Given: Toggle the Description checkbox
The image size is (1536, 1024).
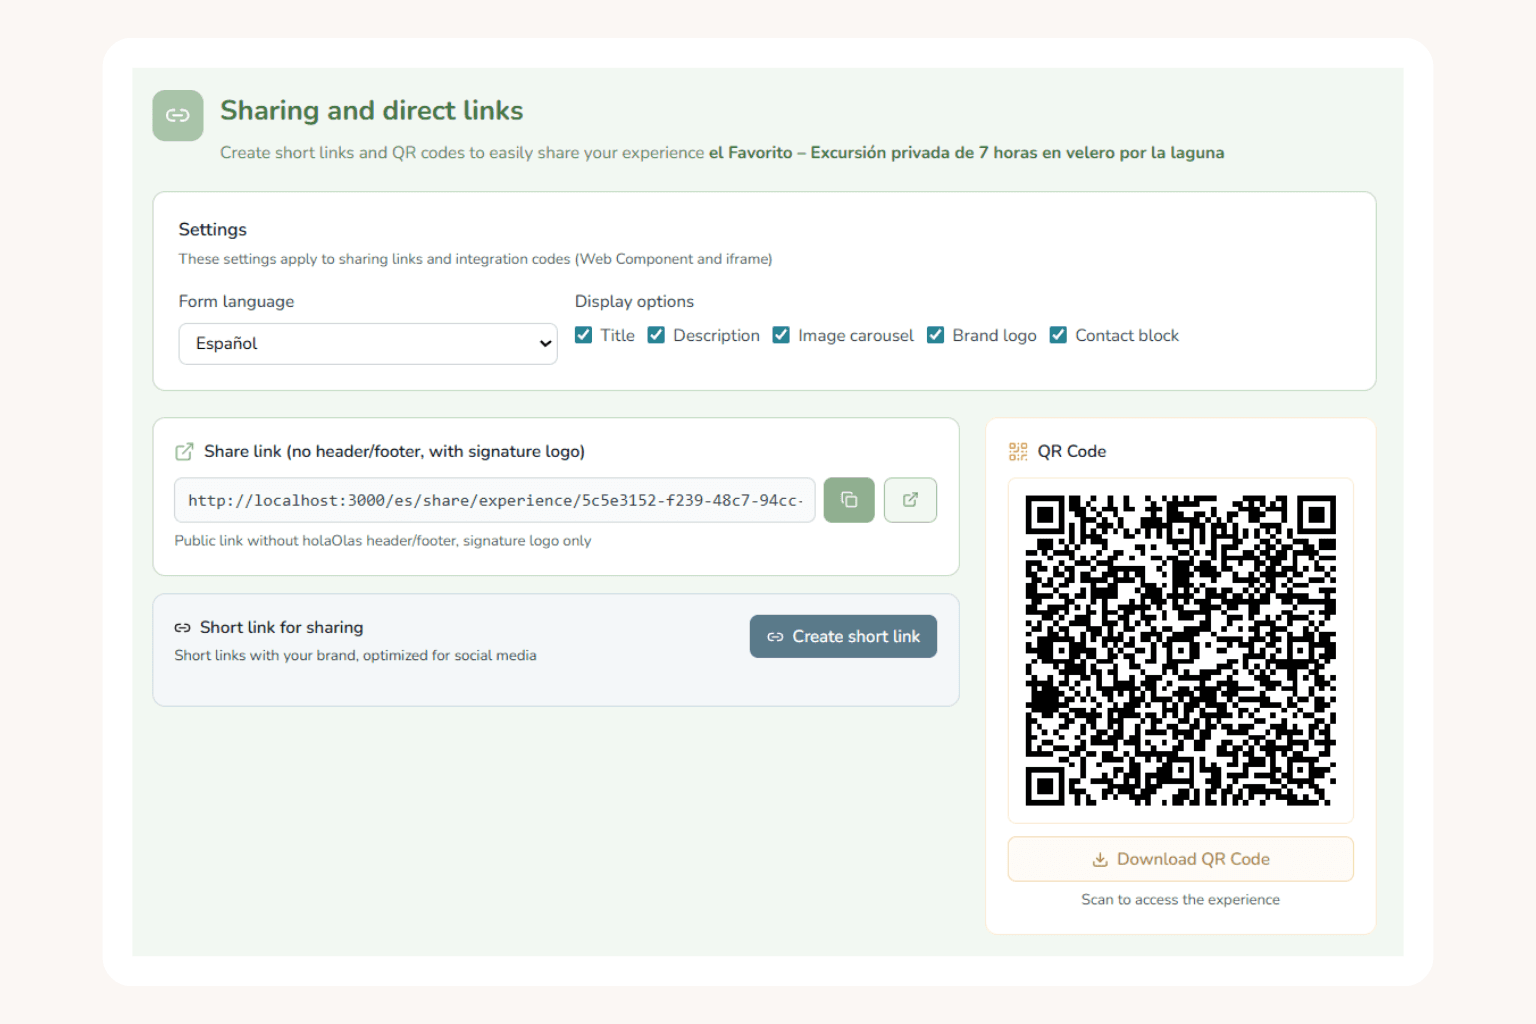Looking at the screenshot, I should pyautogui.click(x=657, y=335).
